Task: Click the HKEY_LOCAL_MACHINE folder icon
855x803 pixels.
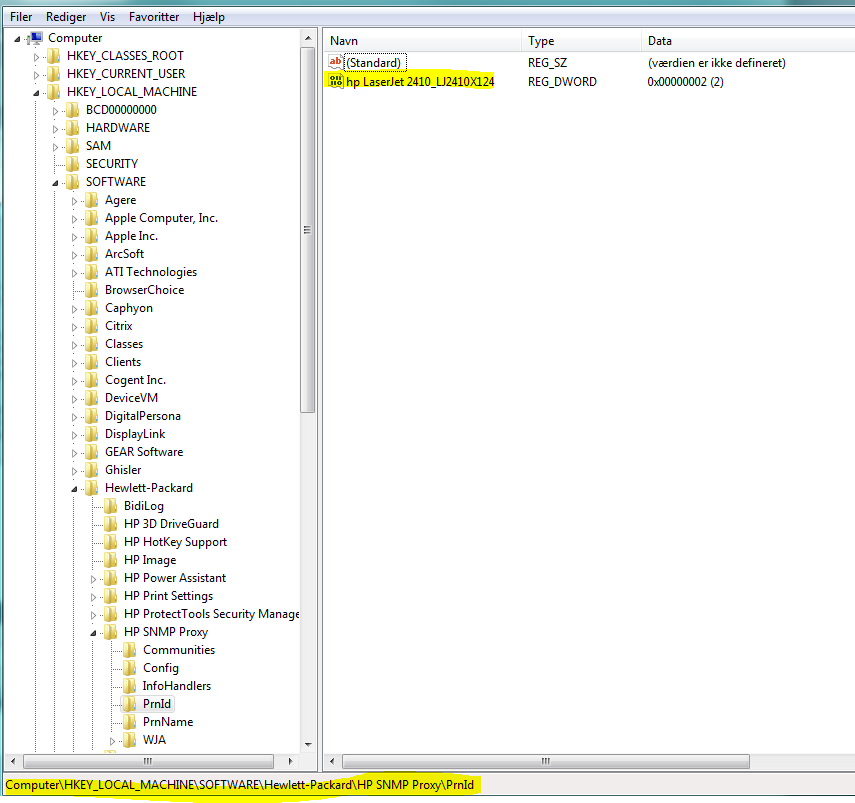Action: click(x=53, y=92)
